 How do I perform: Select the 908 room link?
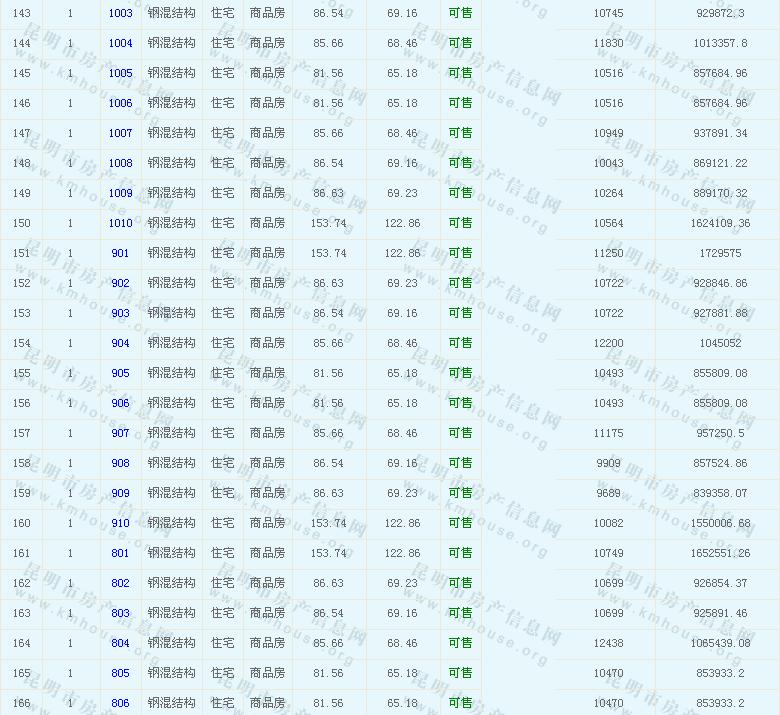tap(120, 464)
